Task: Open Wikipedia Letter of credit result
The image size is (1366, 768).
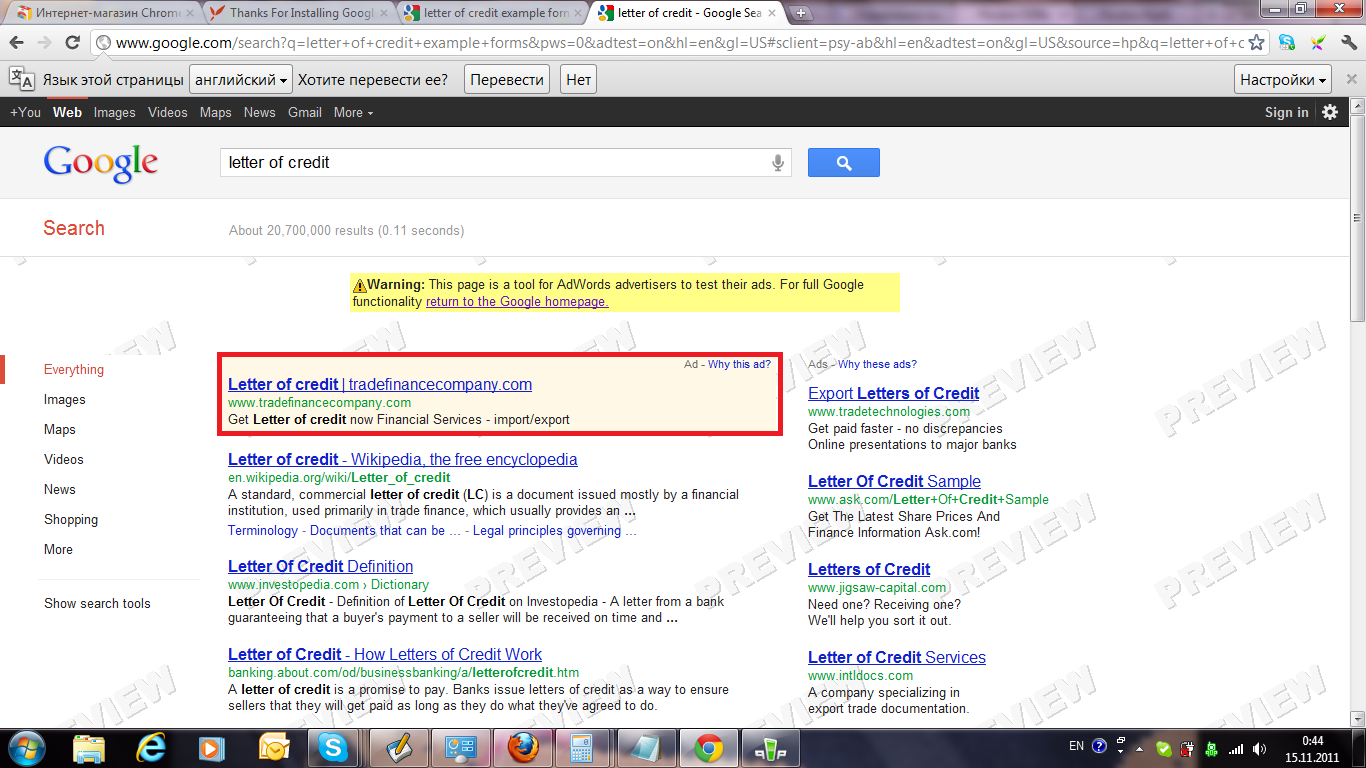Action: click(402, 459)
